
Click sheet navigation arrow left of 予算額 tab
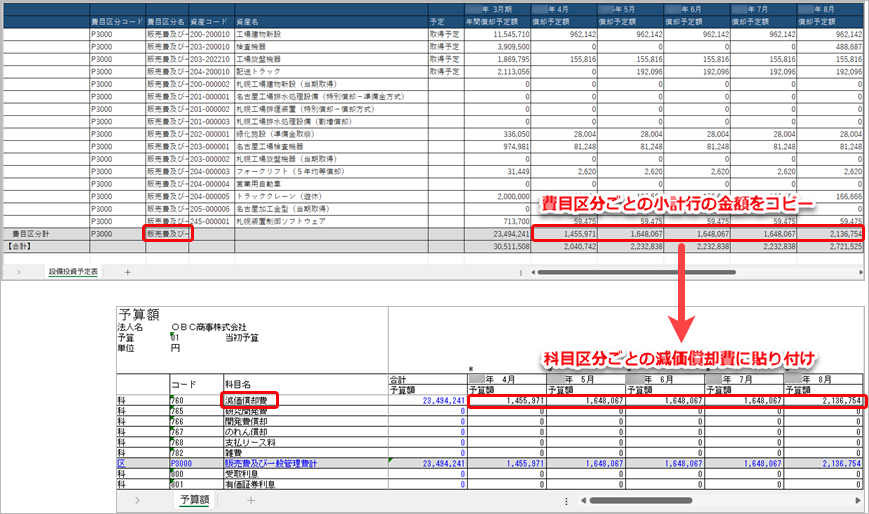coord(137,500)
